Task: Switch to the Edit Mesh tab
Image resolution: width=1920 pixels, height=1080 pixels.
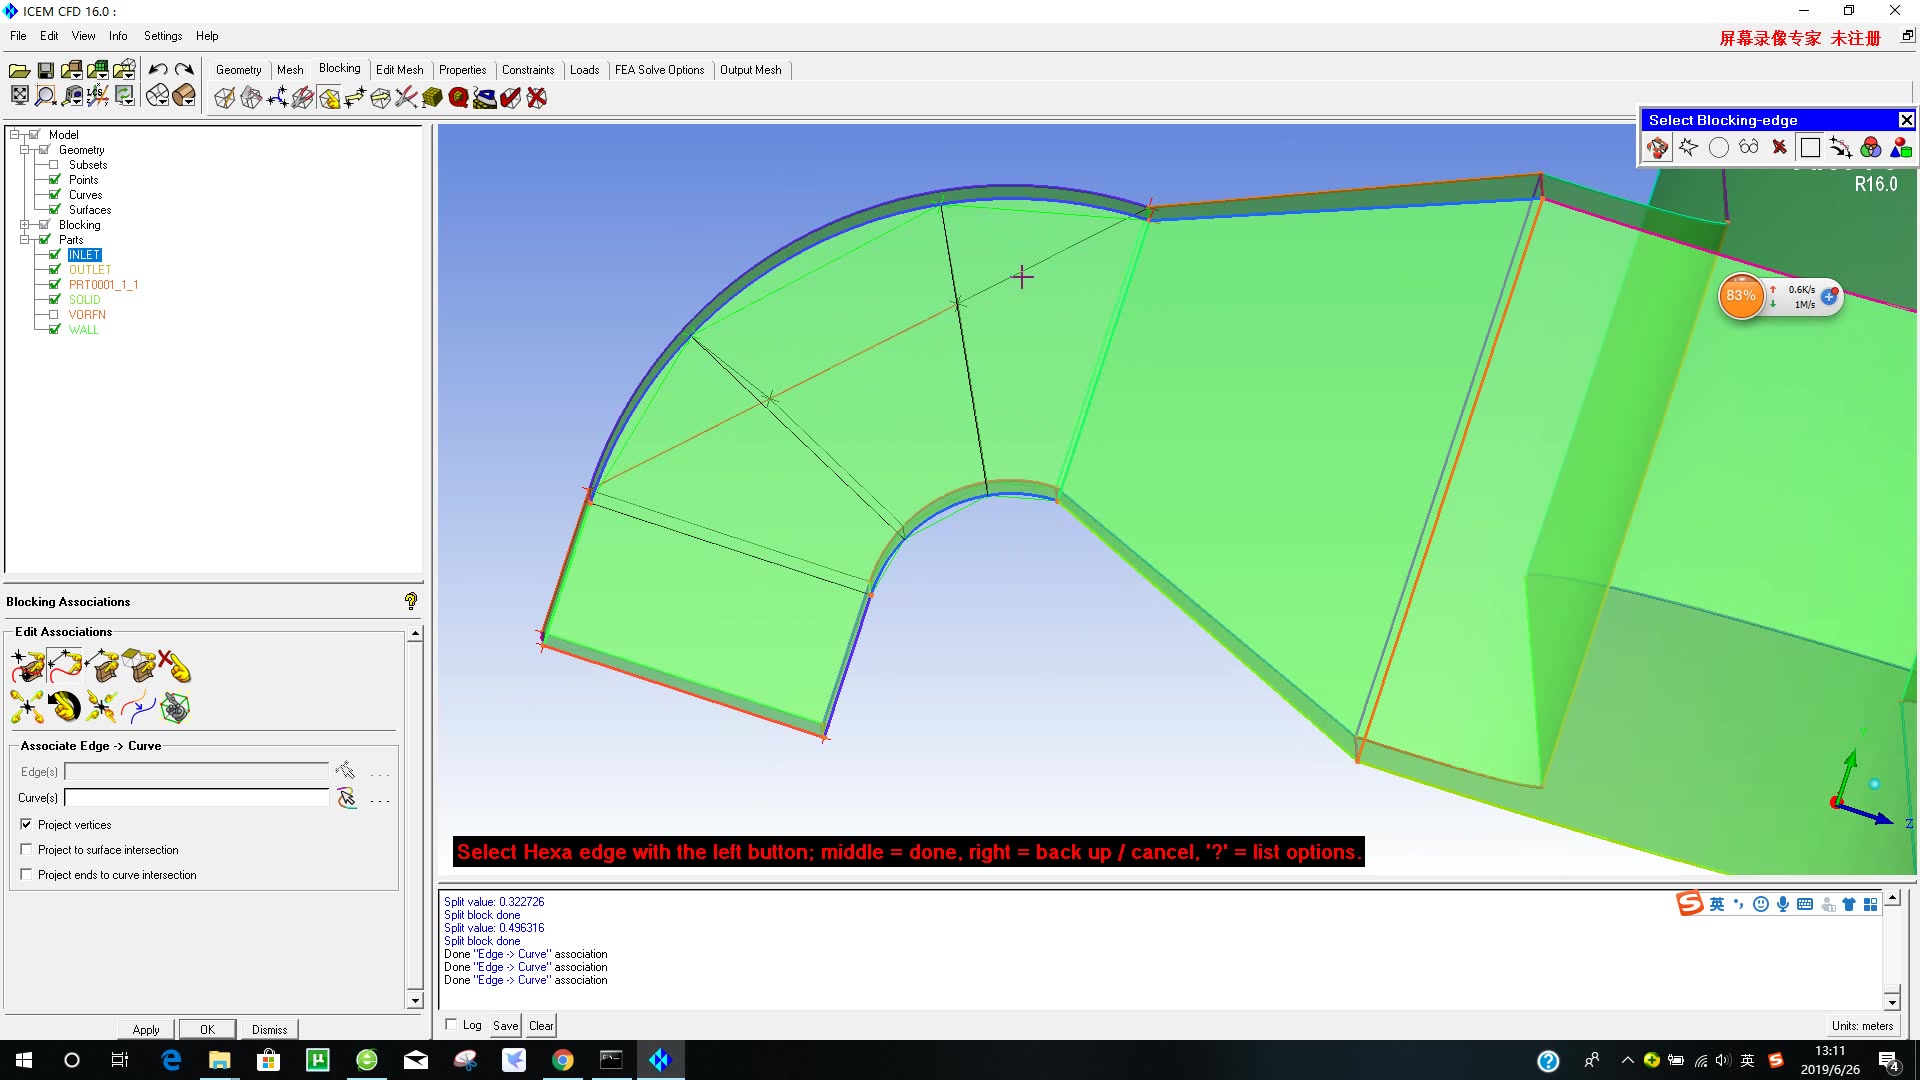Action: (399, 69)
